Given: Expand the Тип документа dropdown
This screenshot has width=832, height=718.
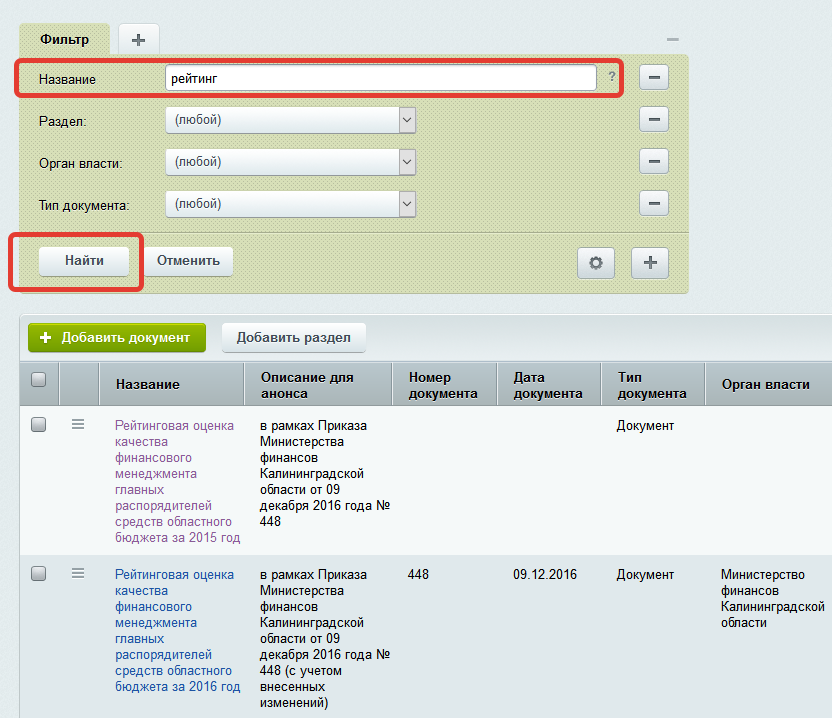Looking at the screenshot, I should tap(407, 204).
